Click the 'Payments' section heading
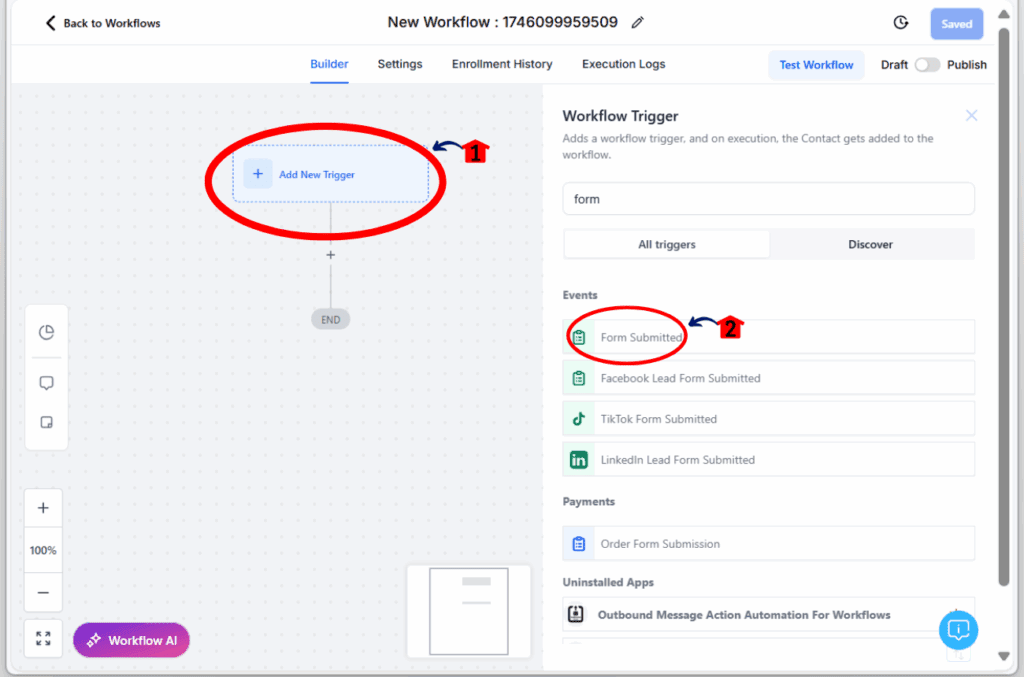The image size is (1024, 677). pos(588,501)
